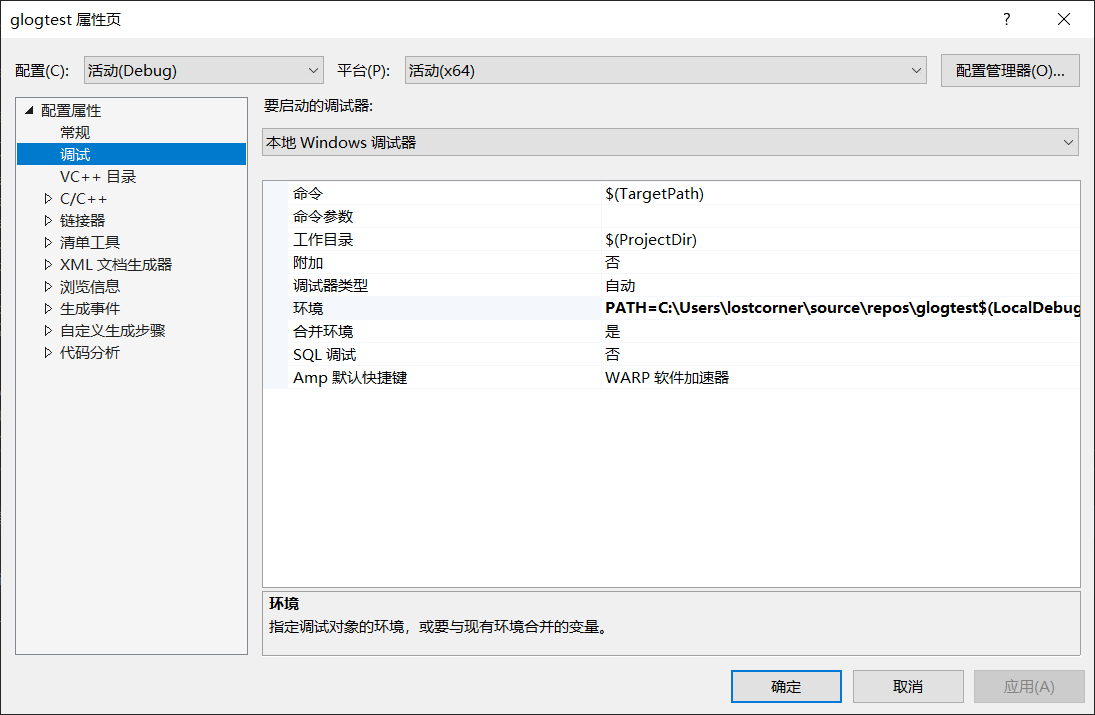Viewport: 1095px width, 715px height.
Task: Open the 配置(C) dropdown
Action: (203, 70)
